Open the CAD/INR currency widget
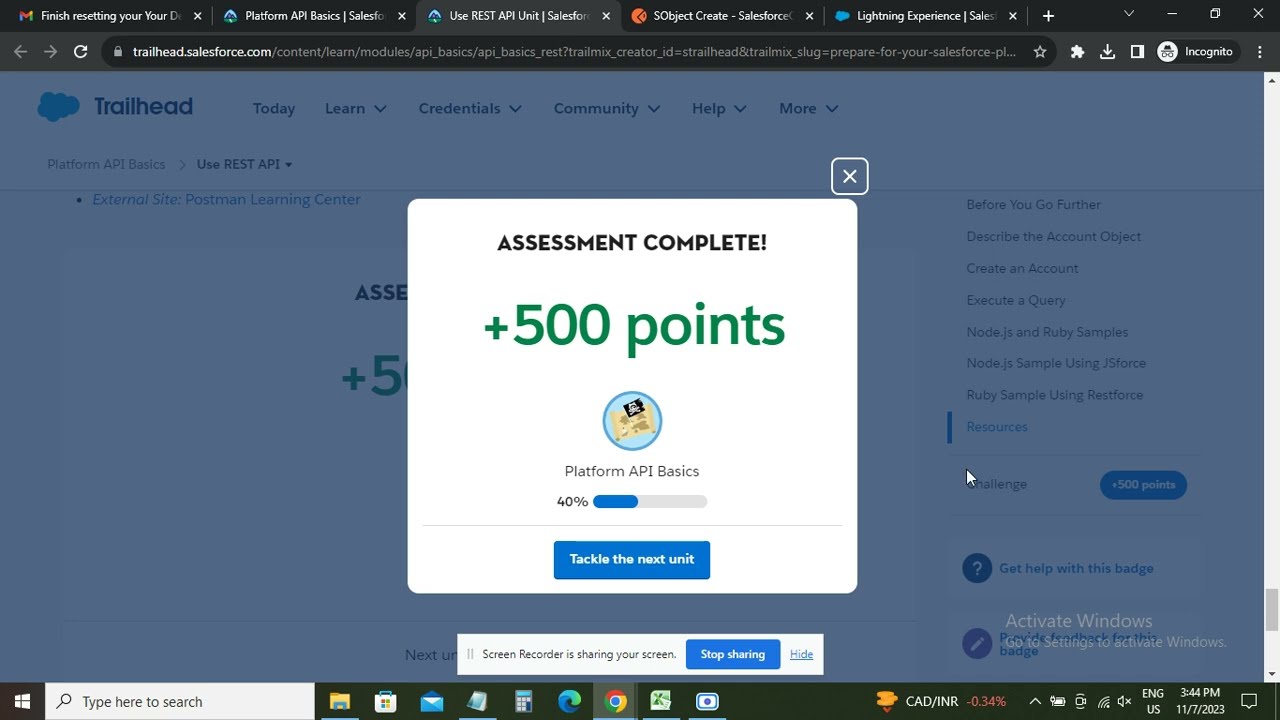 coord(941,701)
